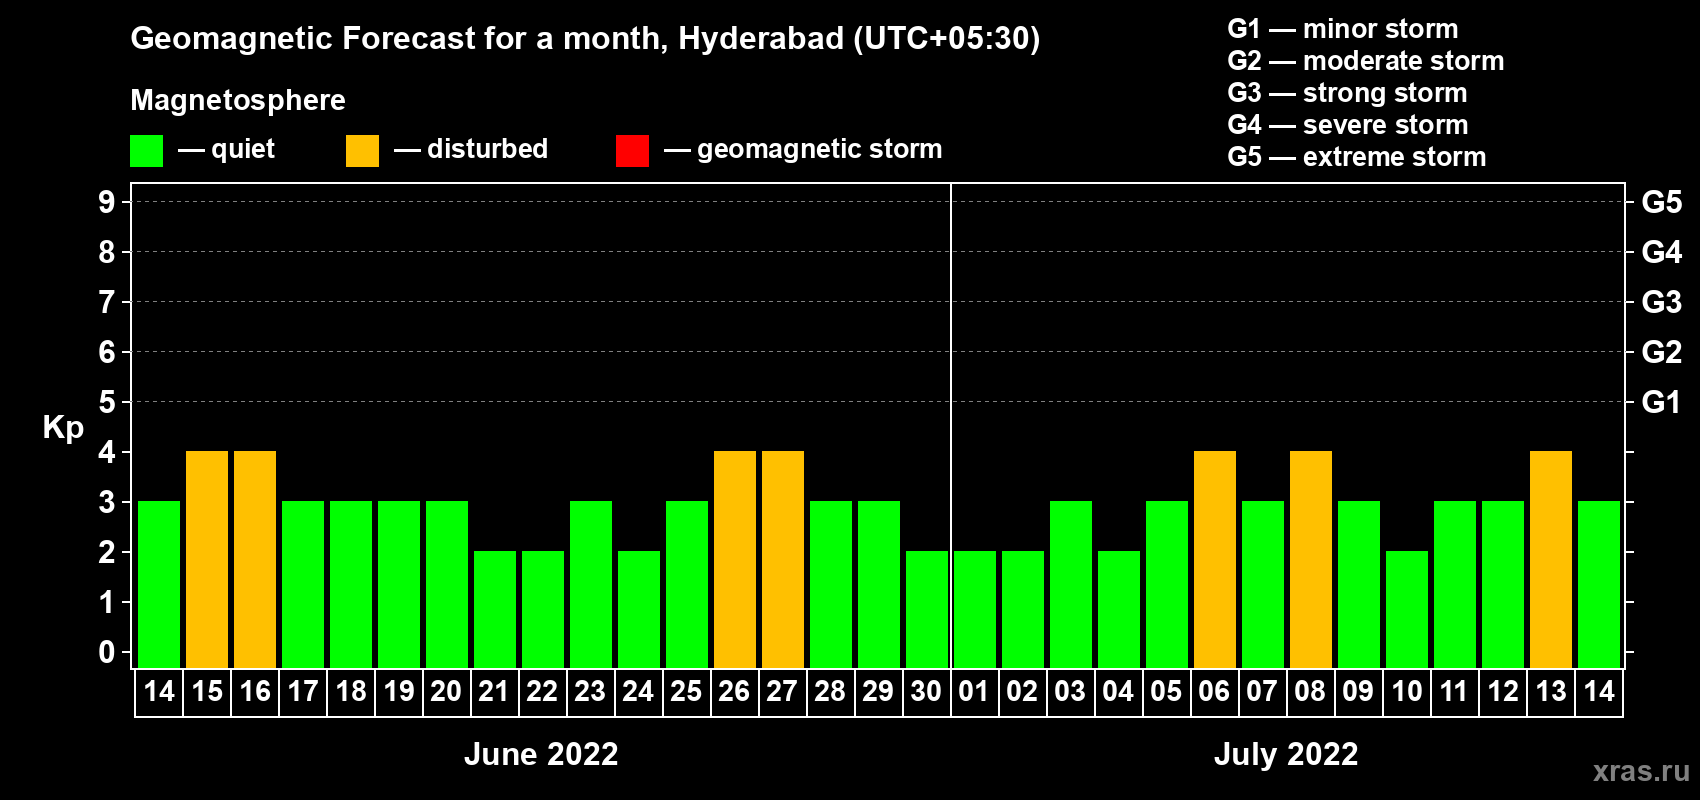Click the July 2022 month label
The width and height of the screenshot is (1700, 800).
[1286, 754]
